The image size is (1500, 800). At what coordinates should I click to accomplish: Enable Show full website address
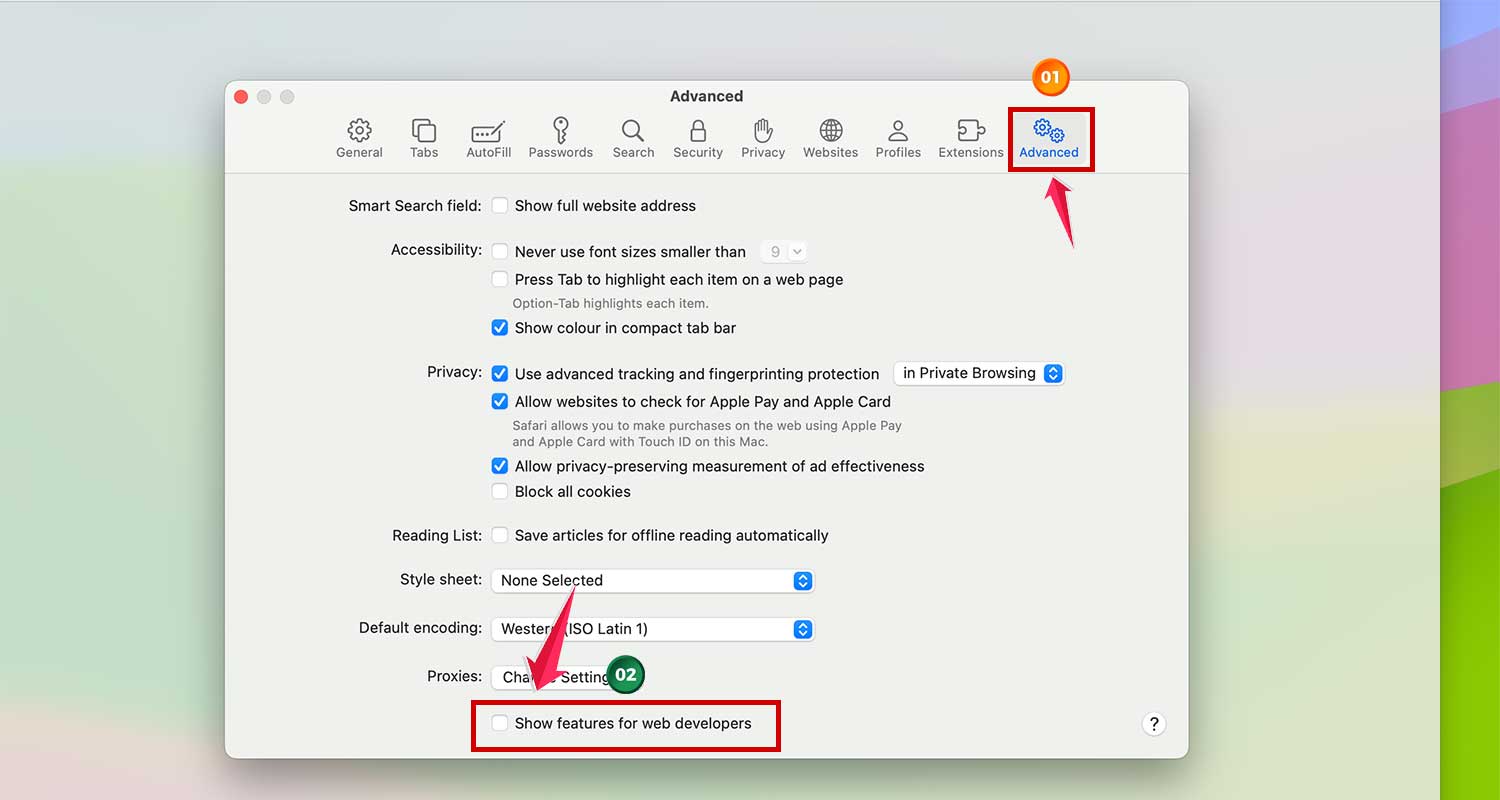tap(500, 205)
